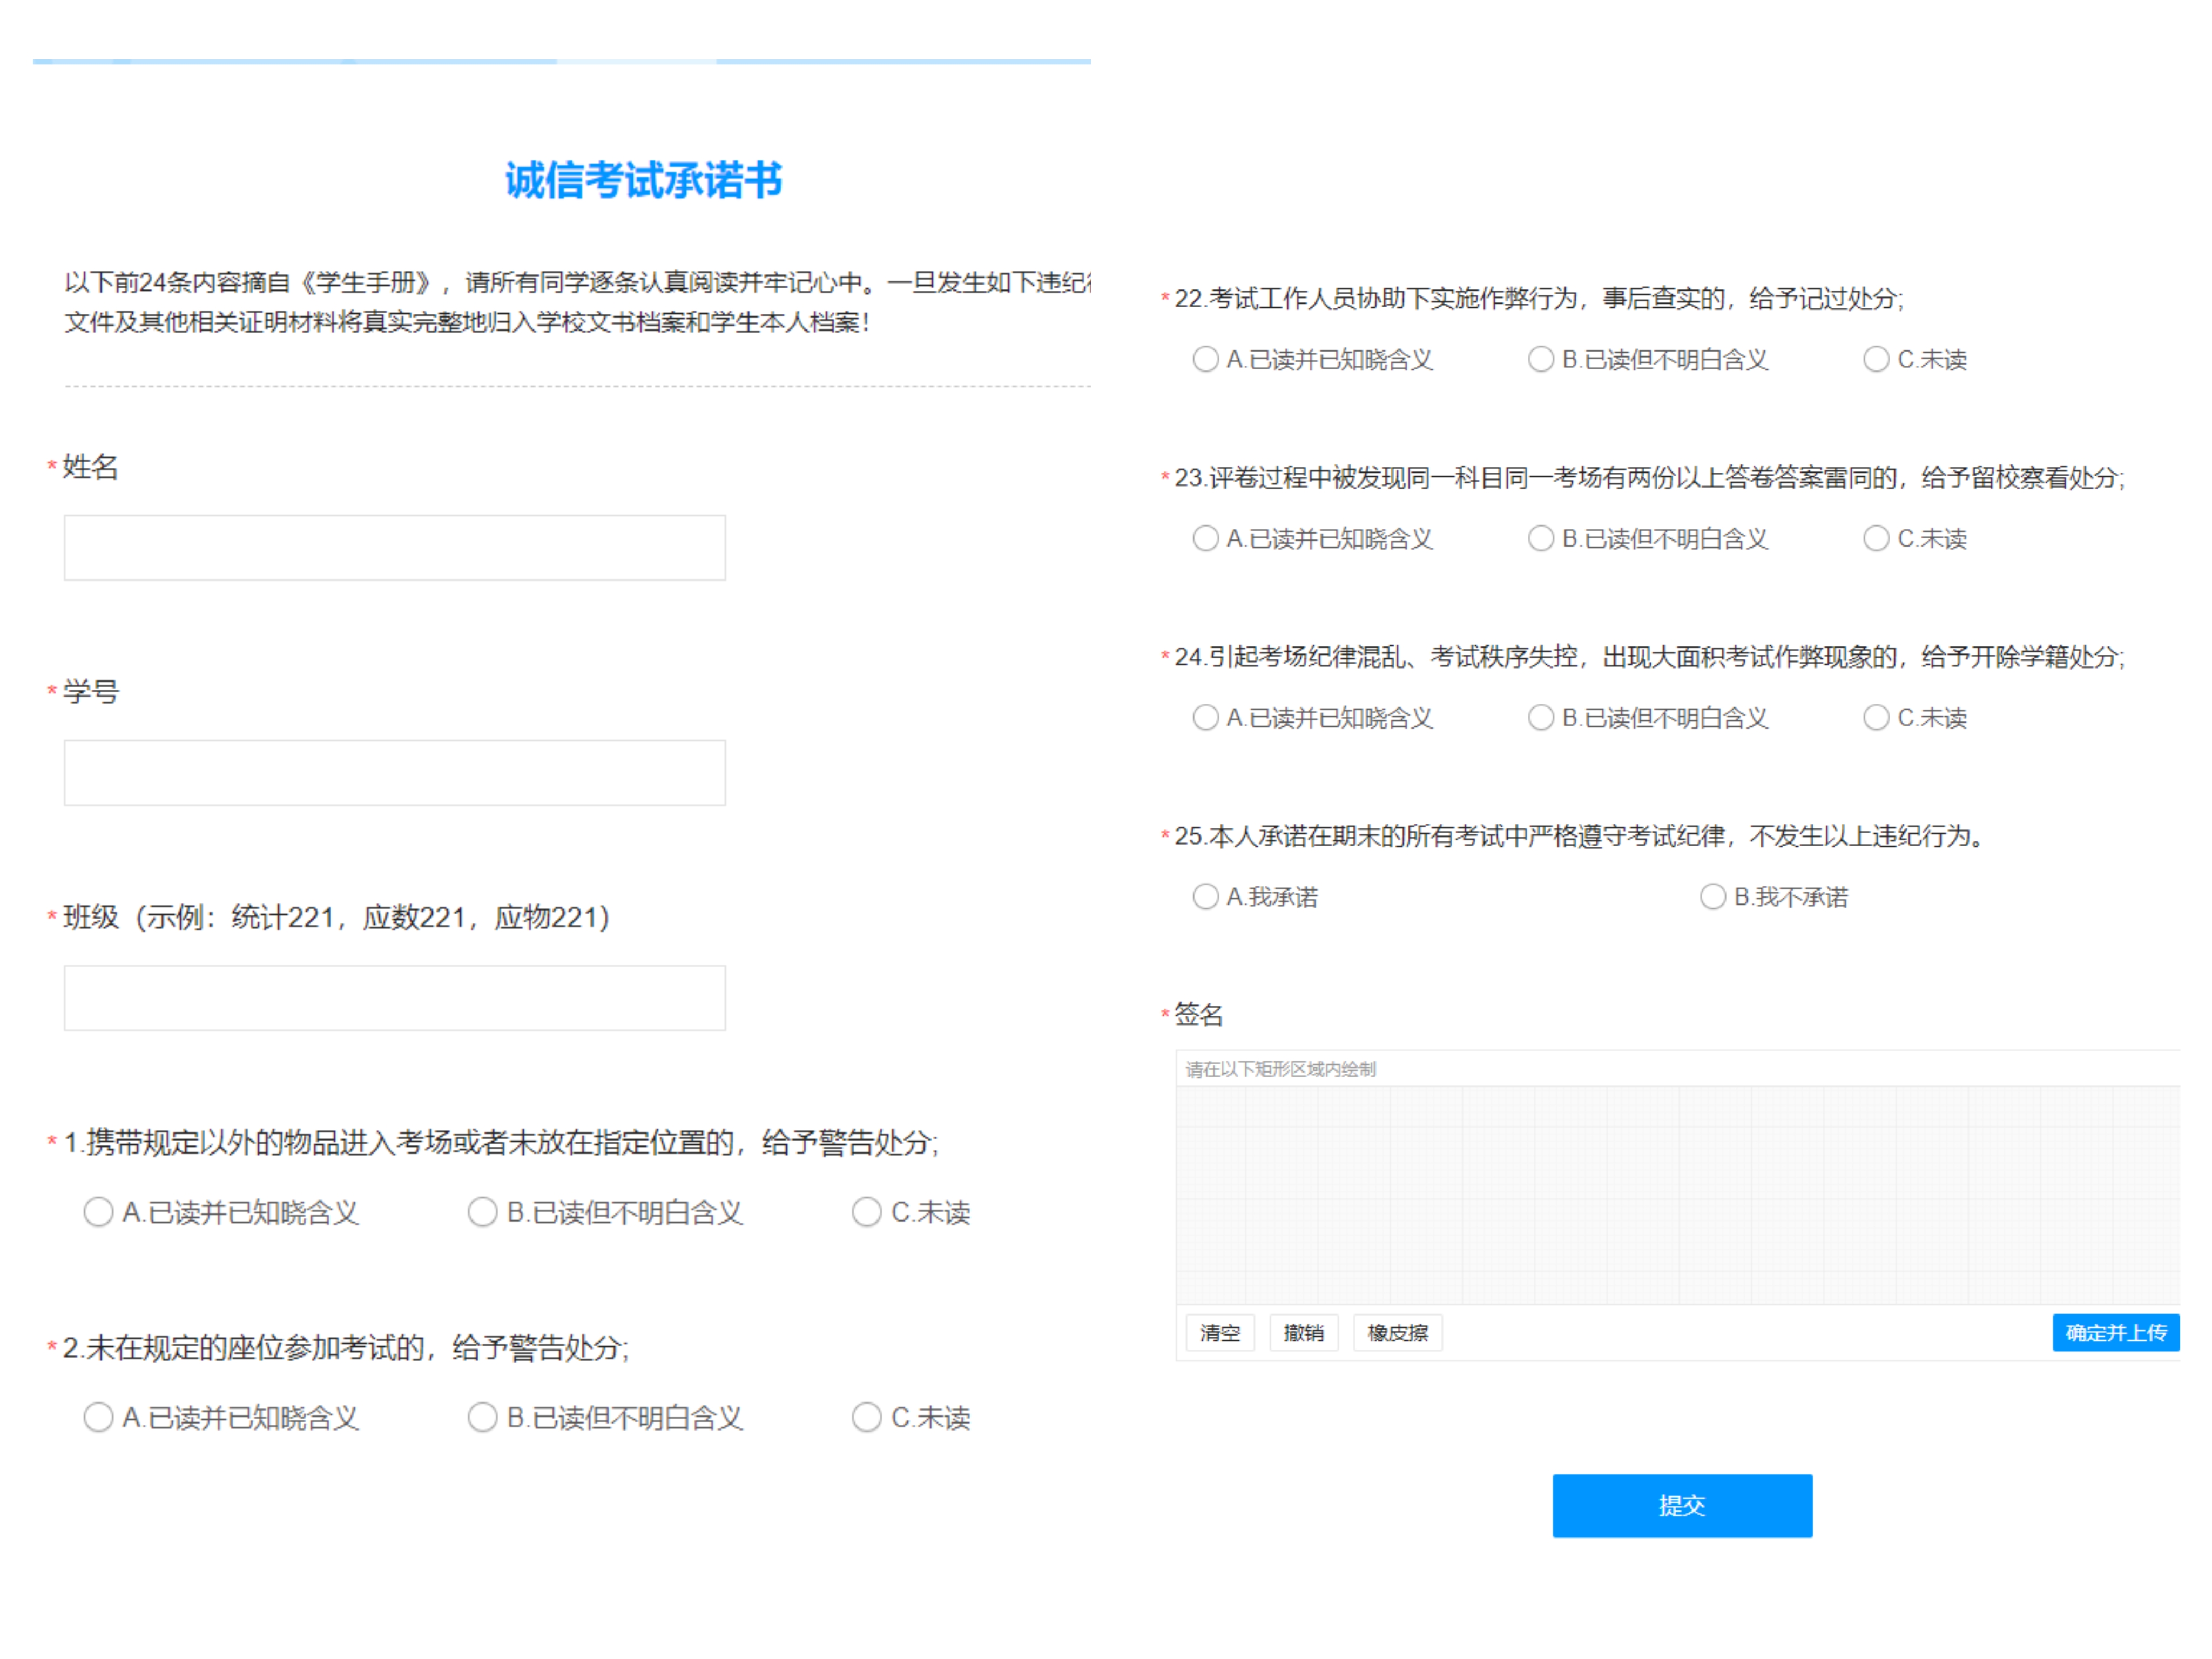The height and width of the screenshot is (1659, 2212).
Task: Select 'B.已读但不明白含义' for question 1
Action: click(482, 1212)
